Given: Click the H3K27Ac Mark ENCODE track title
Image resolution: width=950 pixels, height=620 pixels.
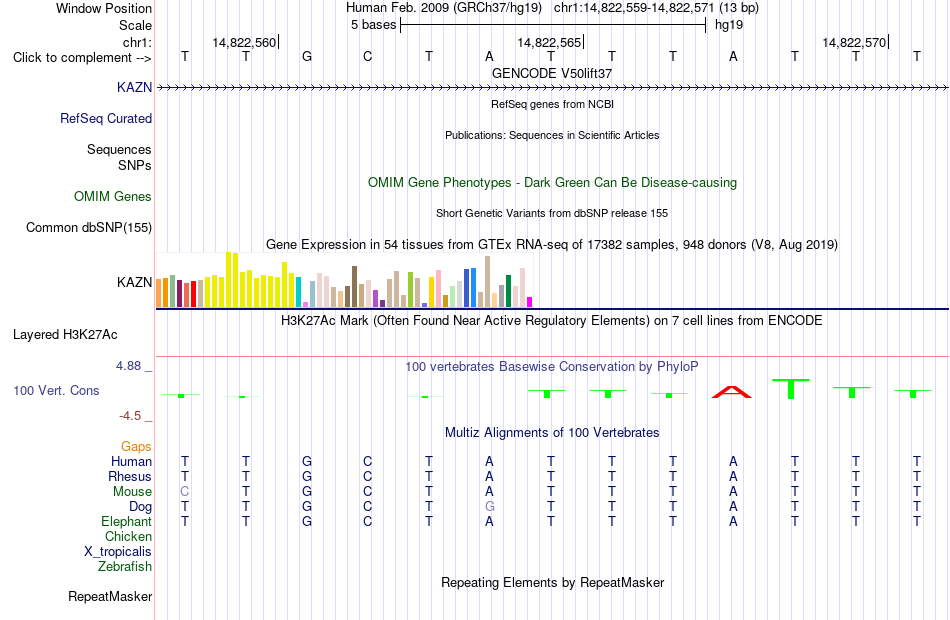Looking at the screenshot, I should 552,321.
